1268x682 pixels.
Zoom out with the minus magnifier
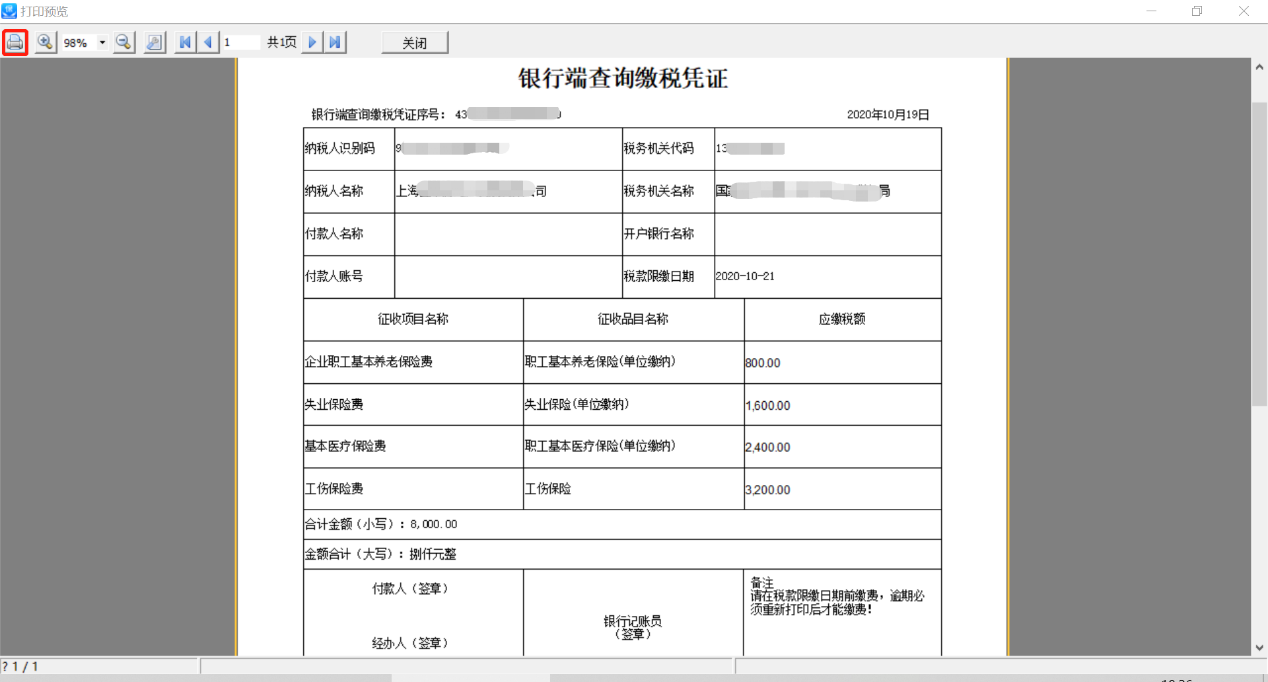(x=123, y=42)
